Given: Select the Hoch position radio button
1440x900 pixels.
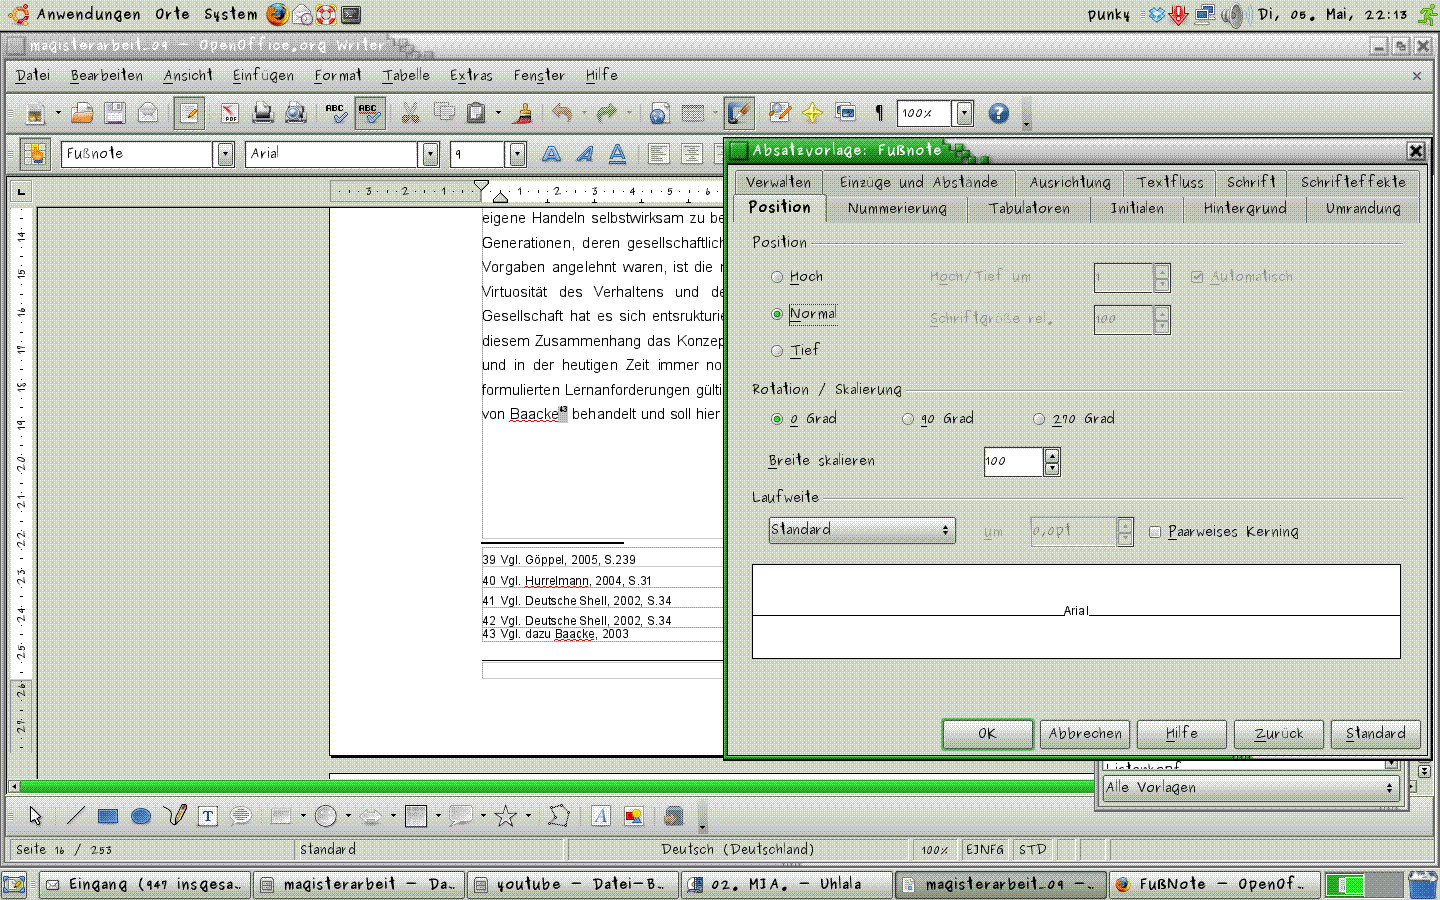Looking at the screenshot, I should tap(777, 277).
